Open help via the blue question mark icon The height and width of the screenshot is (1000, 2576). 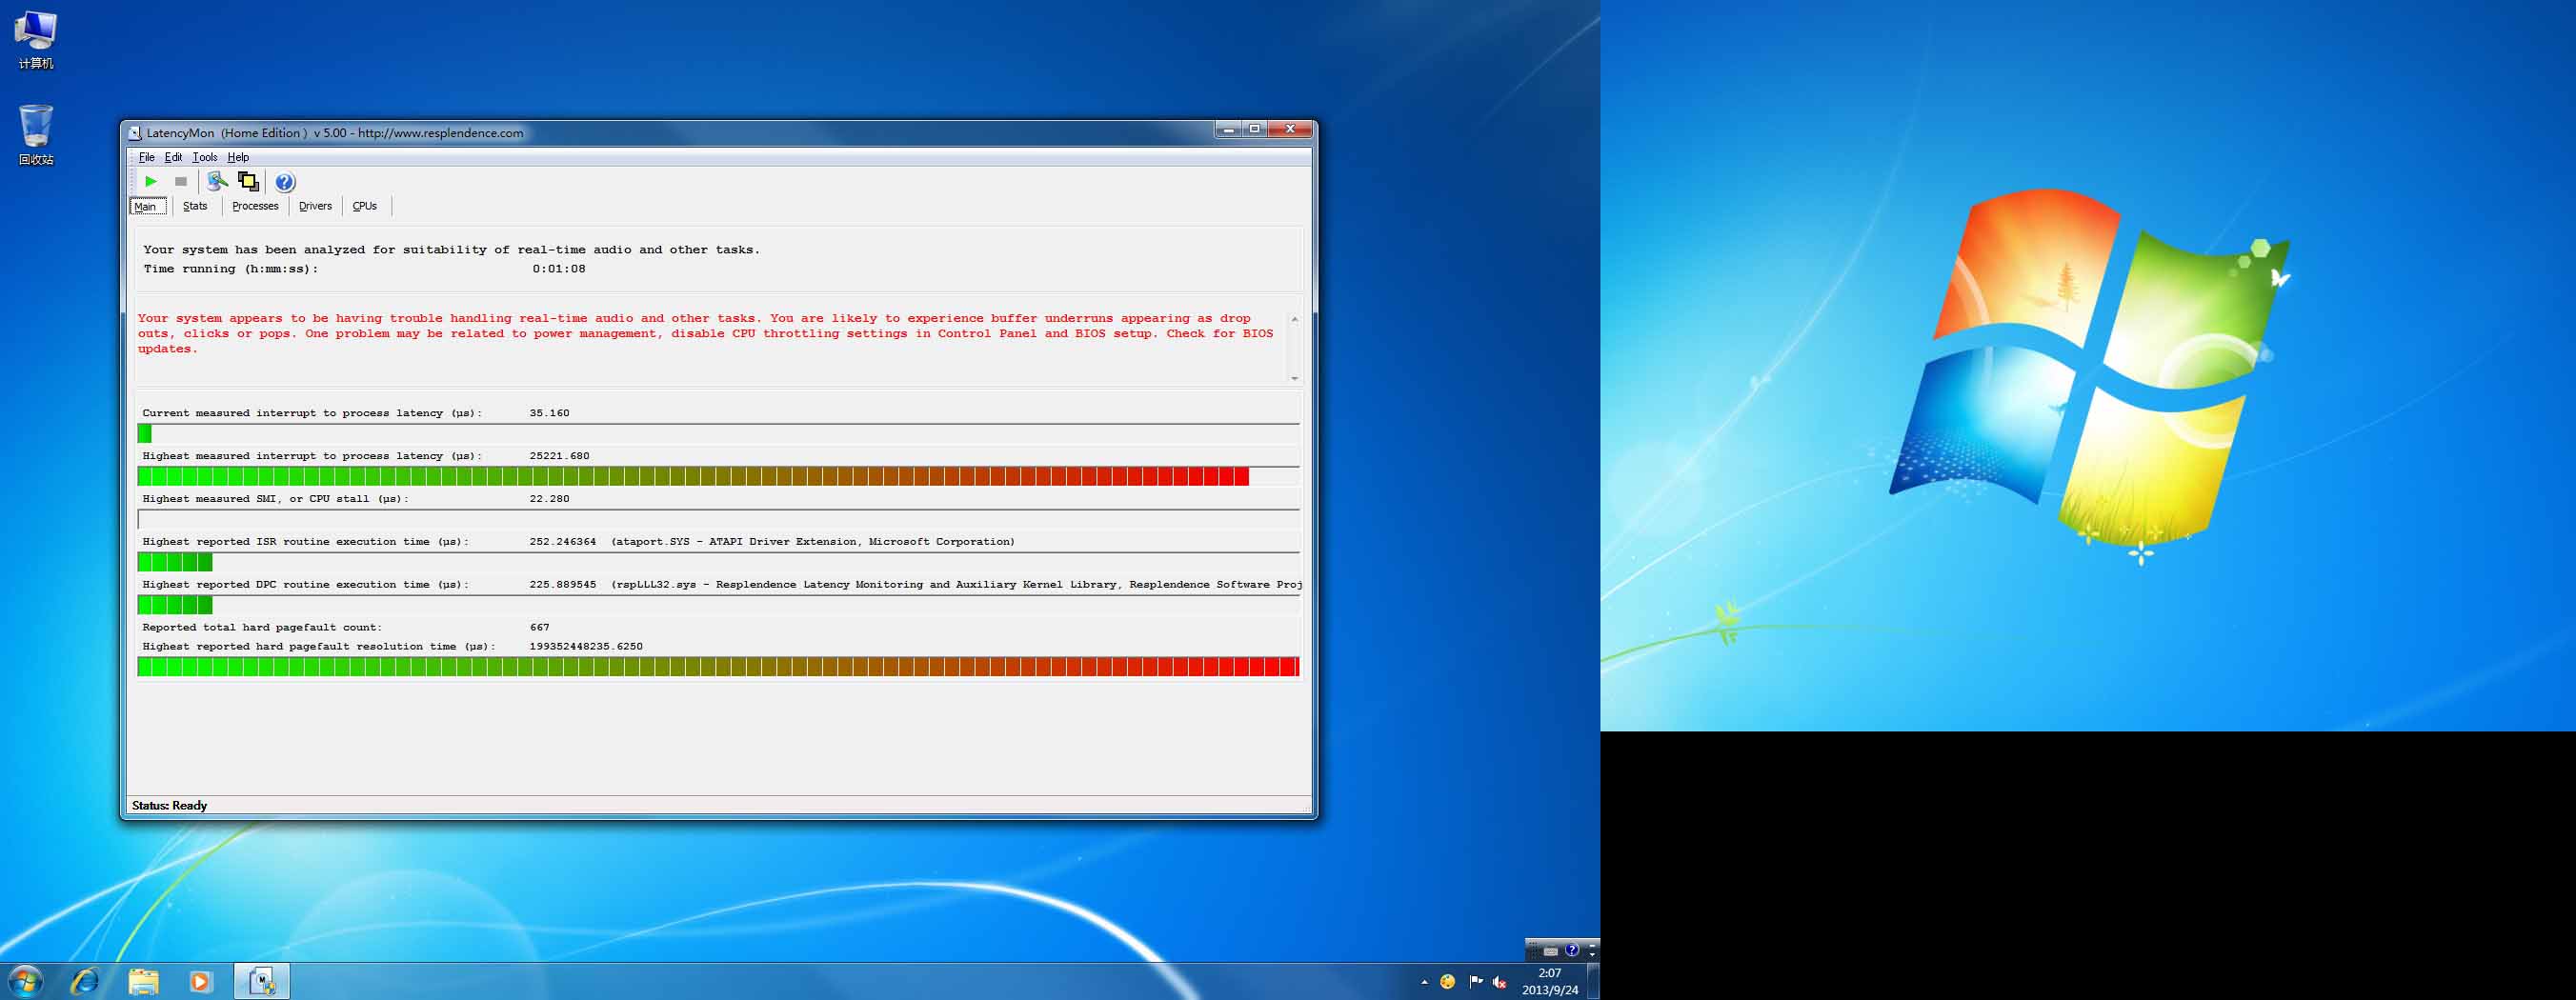pyautogui.click(x=285, y=182)
